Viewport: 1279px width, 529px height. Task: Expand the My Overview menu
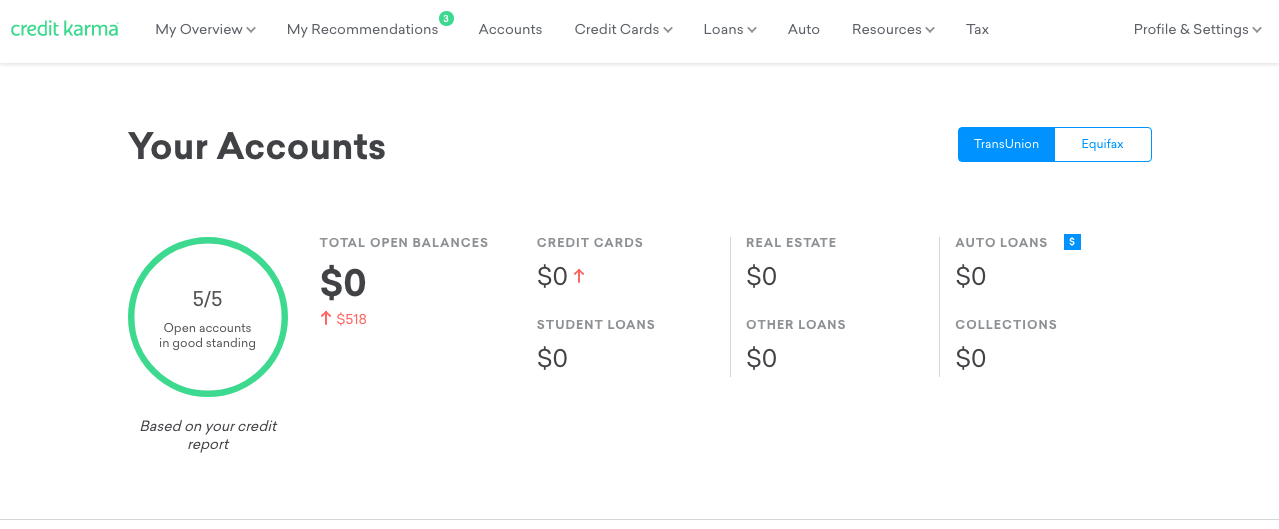(205, 30)
